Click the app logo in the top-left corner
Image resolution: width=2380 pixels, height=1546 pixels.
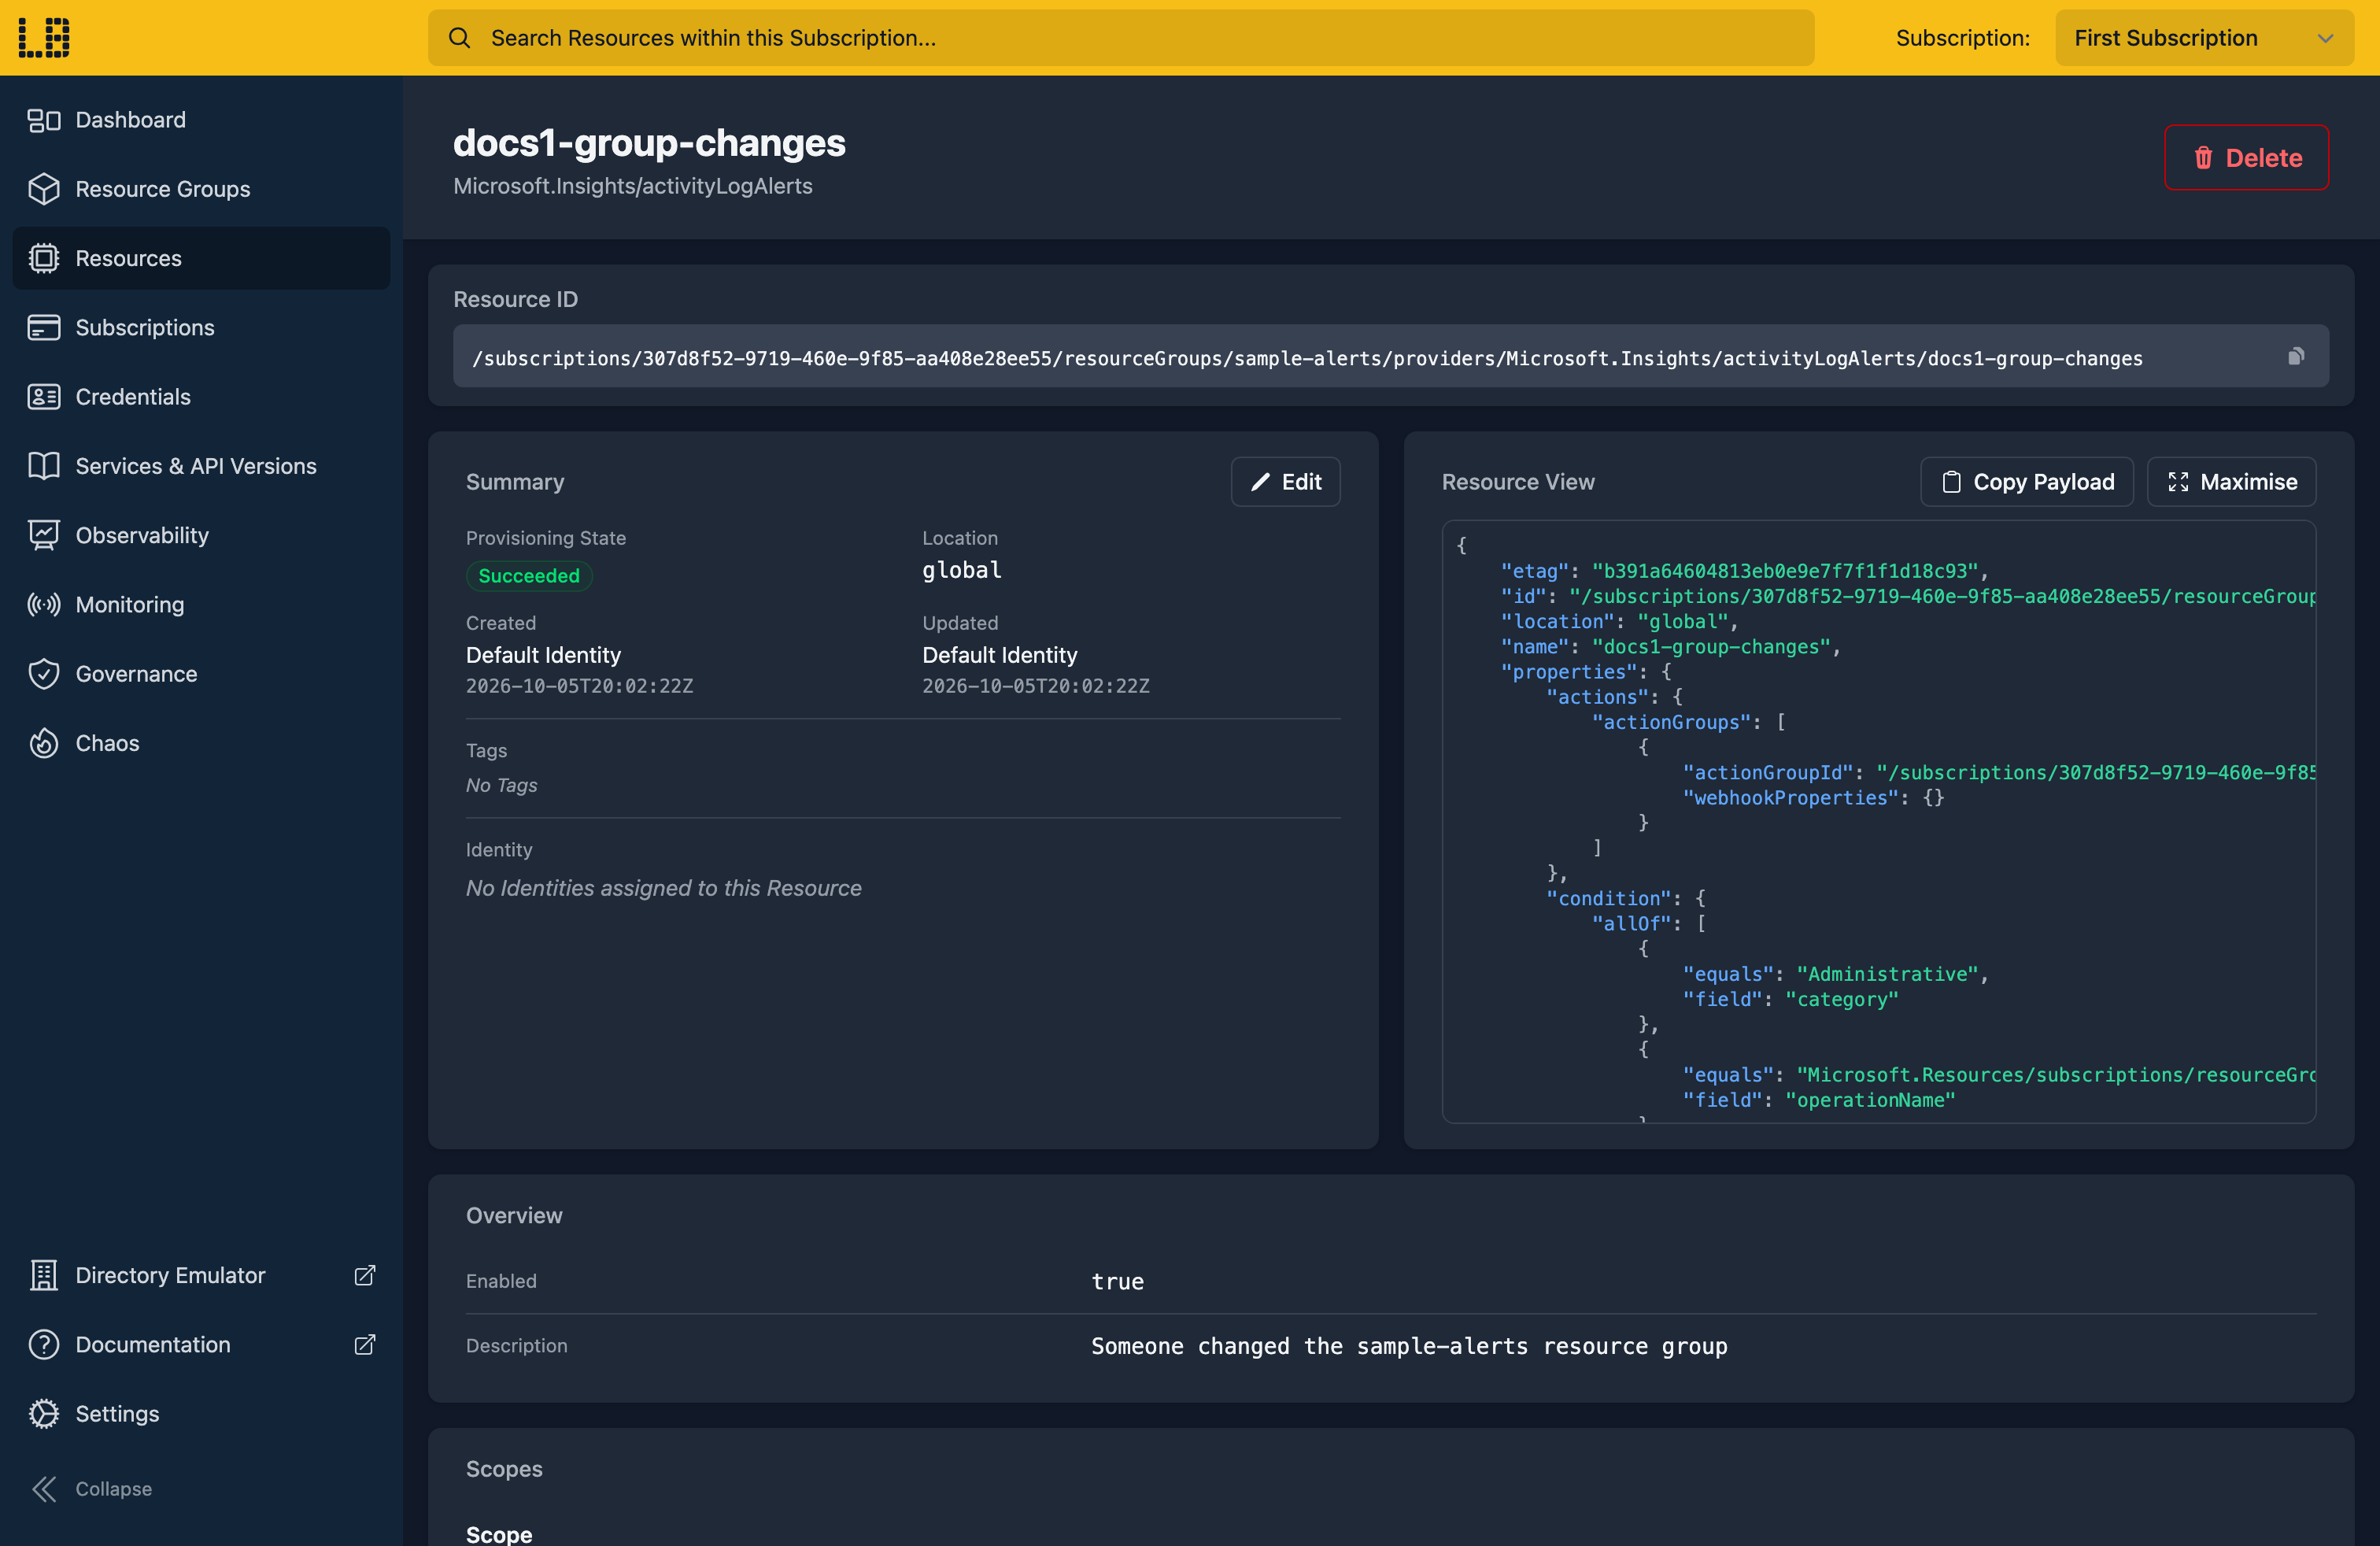click(44, 38)
